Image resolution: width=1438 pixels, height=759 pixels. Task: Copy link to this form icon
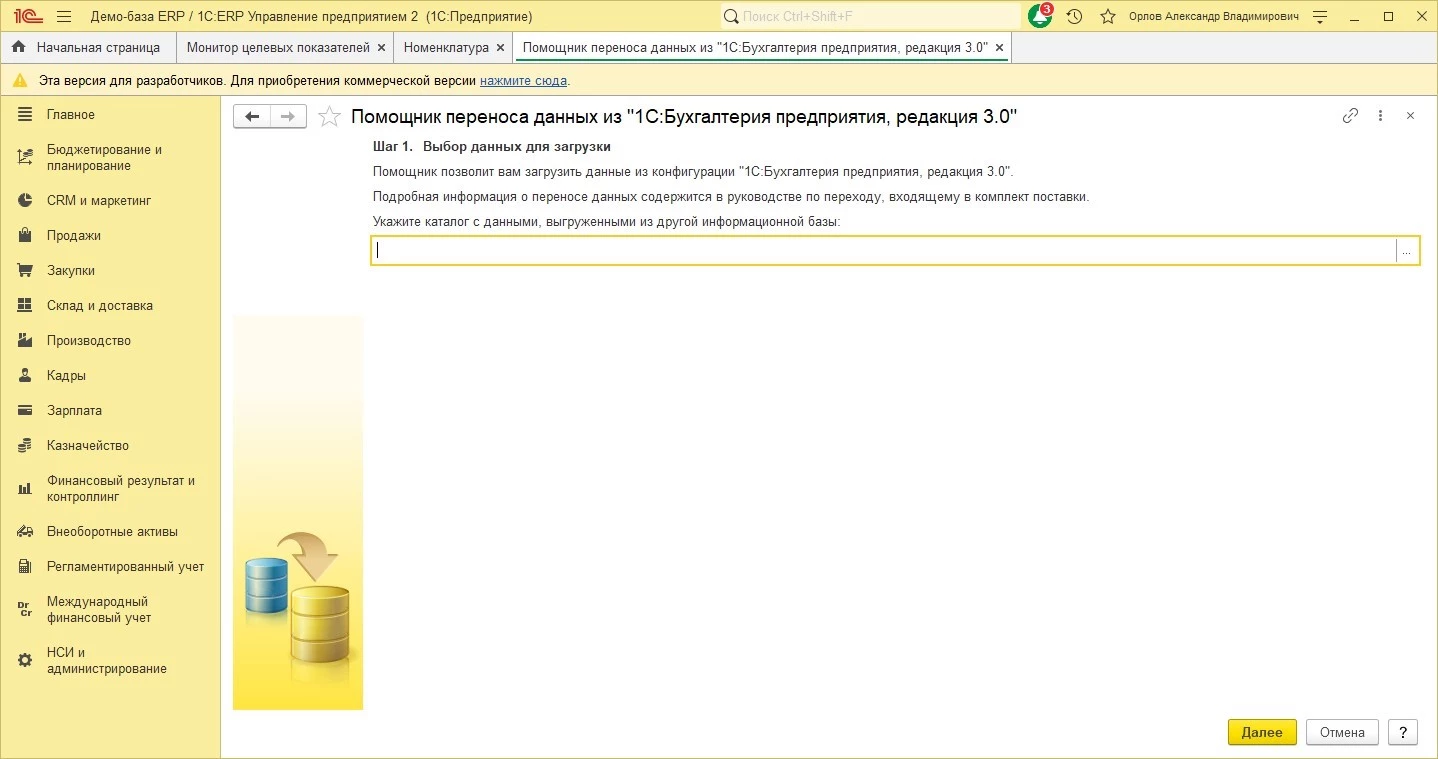1350,116
